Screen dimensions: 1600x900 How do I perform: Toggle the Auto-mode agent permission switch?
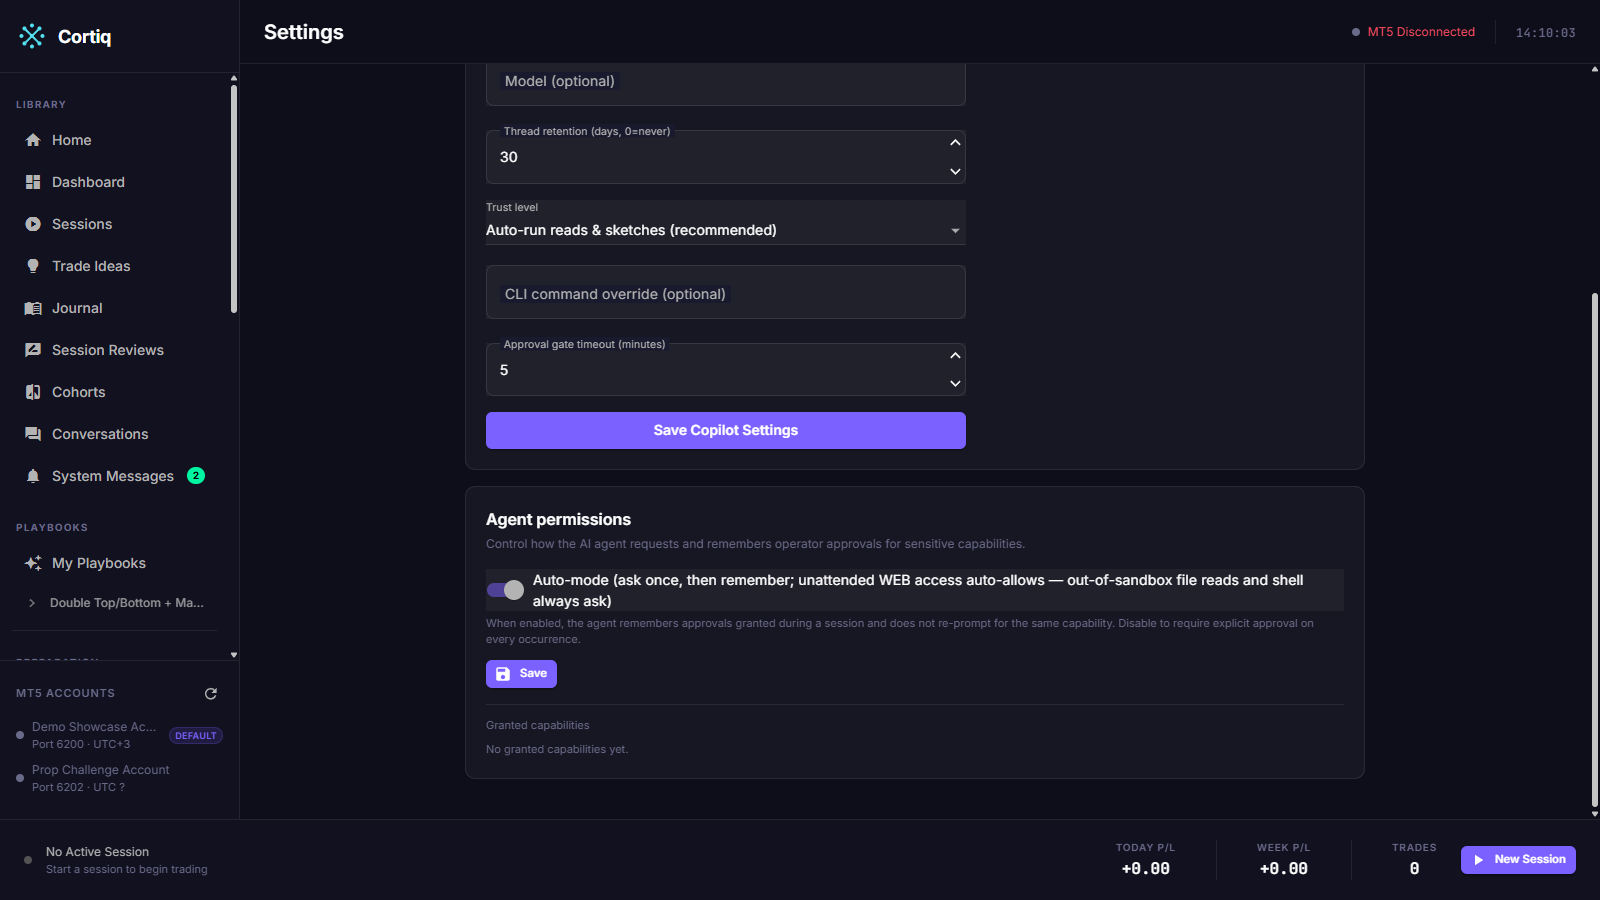pos(505,590)
